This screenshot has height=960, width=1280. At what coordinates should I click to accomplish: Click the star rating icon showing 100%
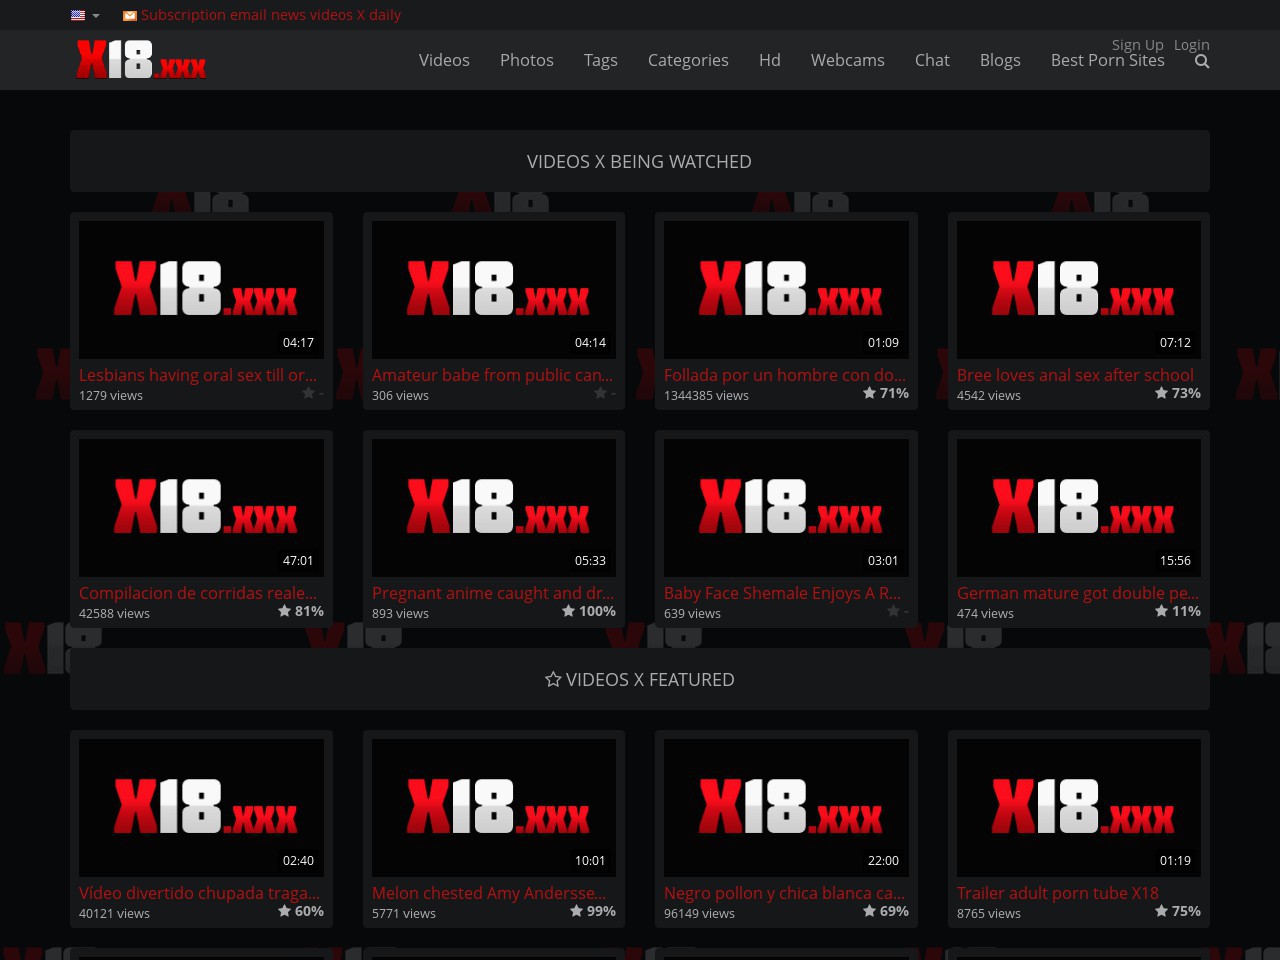(568, 611)
